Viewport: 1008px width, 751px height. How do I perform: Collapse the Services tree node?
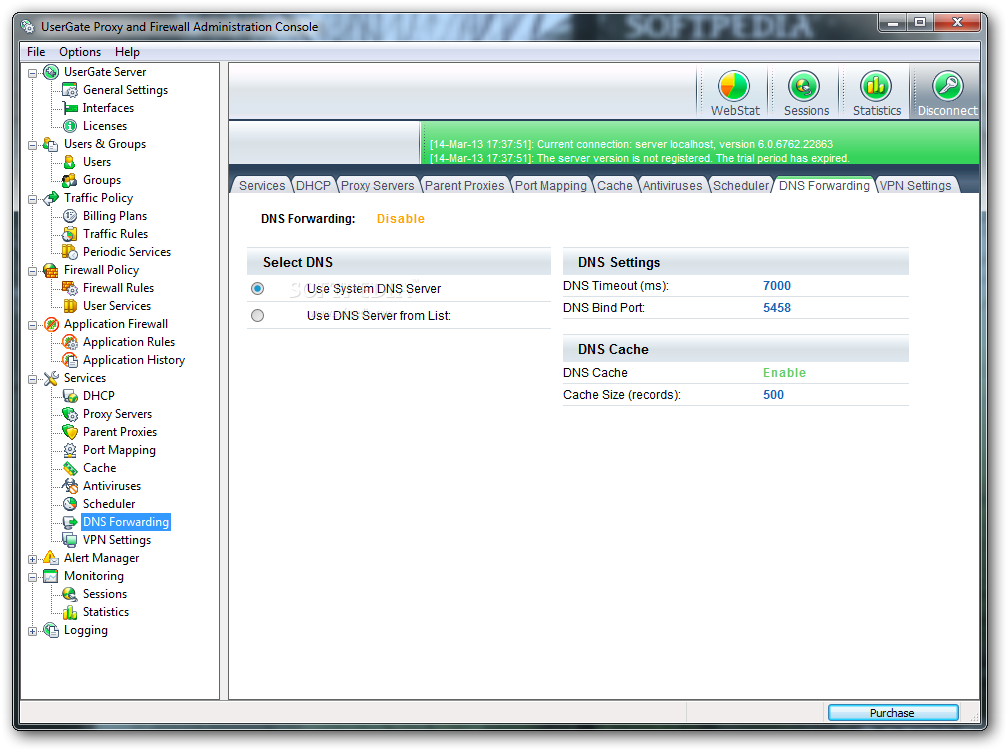[32, 379]
